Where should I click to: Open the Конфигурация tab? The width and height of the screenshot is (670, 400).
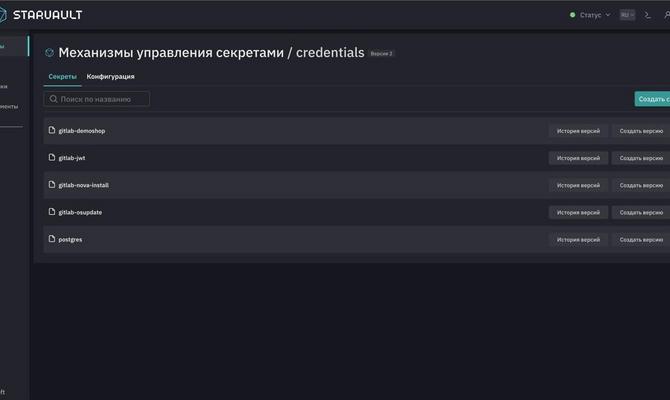[x=110, y=76]
